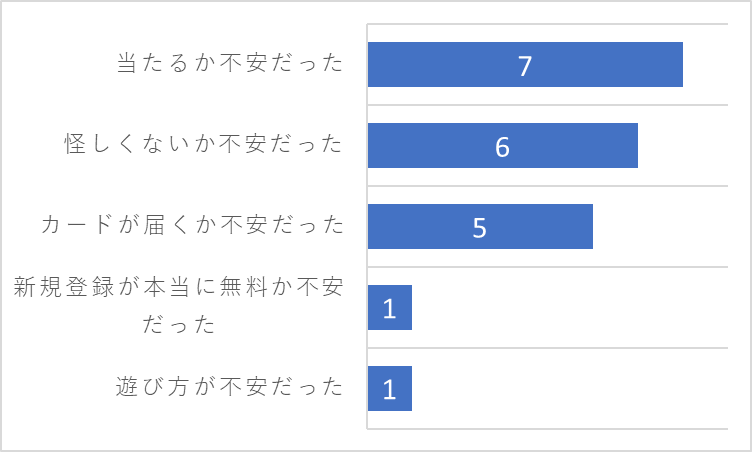Image resolution: width=752 pixels, height=452 pixels.
Task: Select the top horizontal gridline
Action: pyautogui.click(x=548, y=24)
